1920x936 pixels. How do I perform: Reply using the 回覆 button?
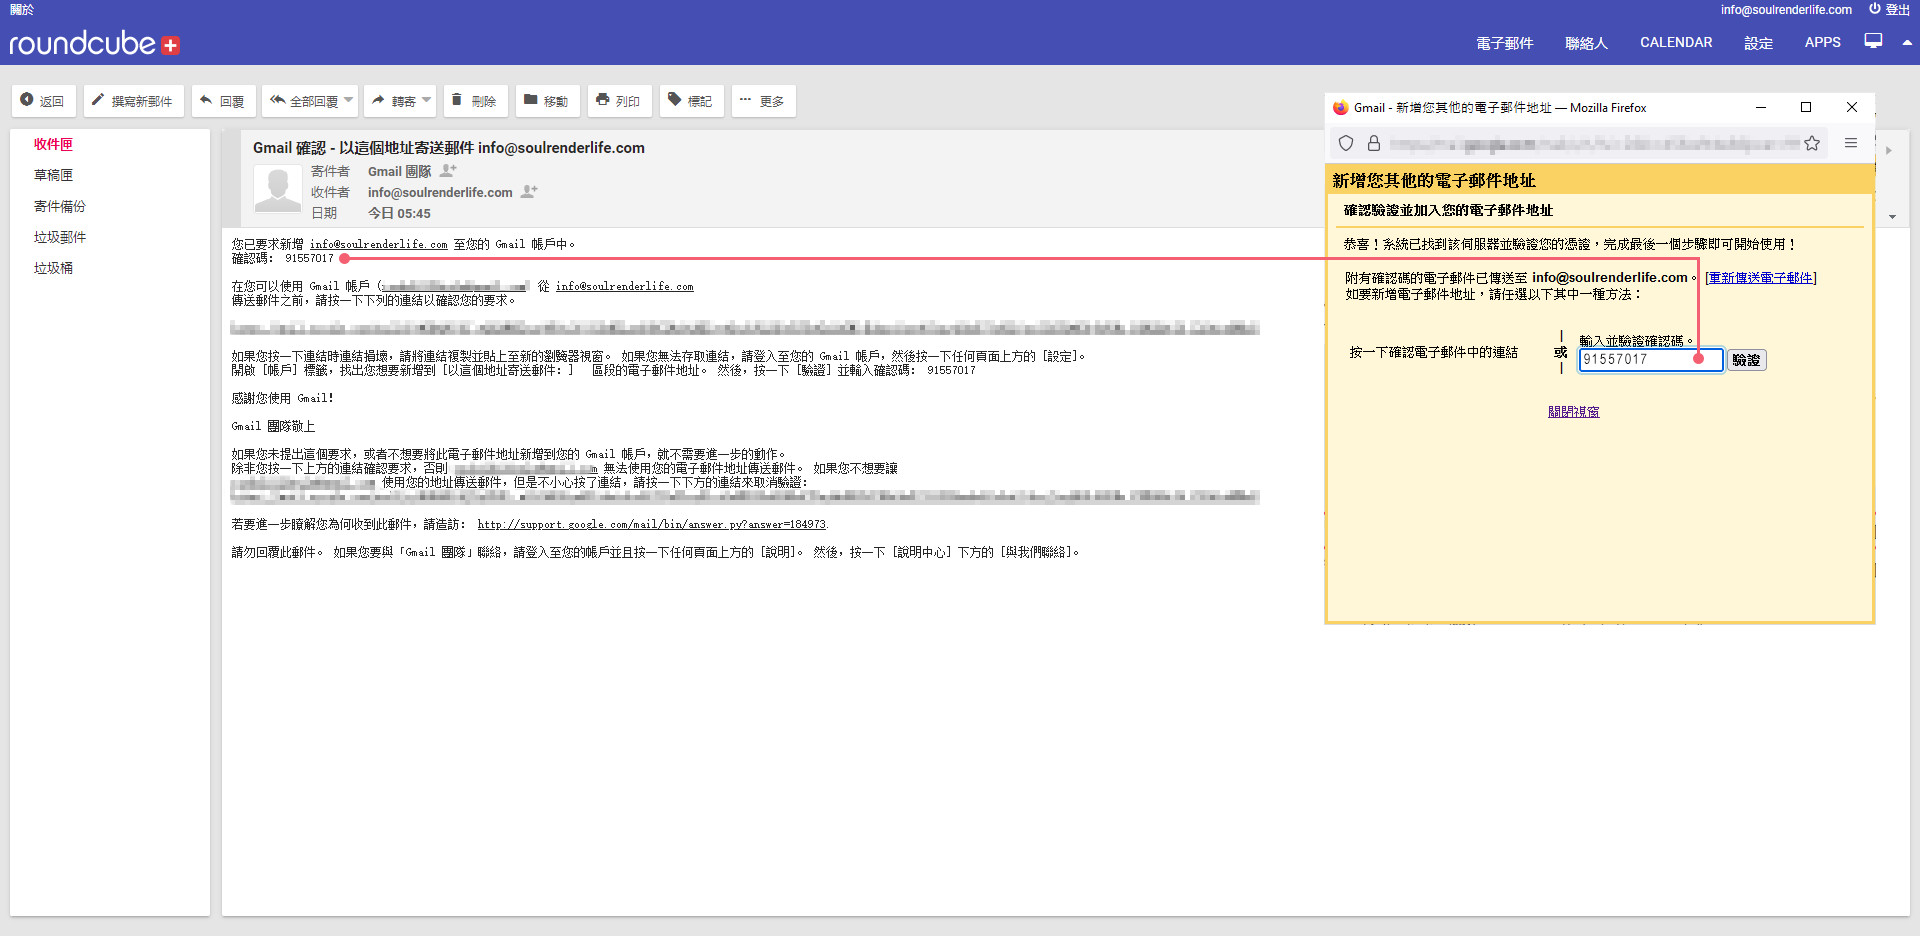222,101
